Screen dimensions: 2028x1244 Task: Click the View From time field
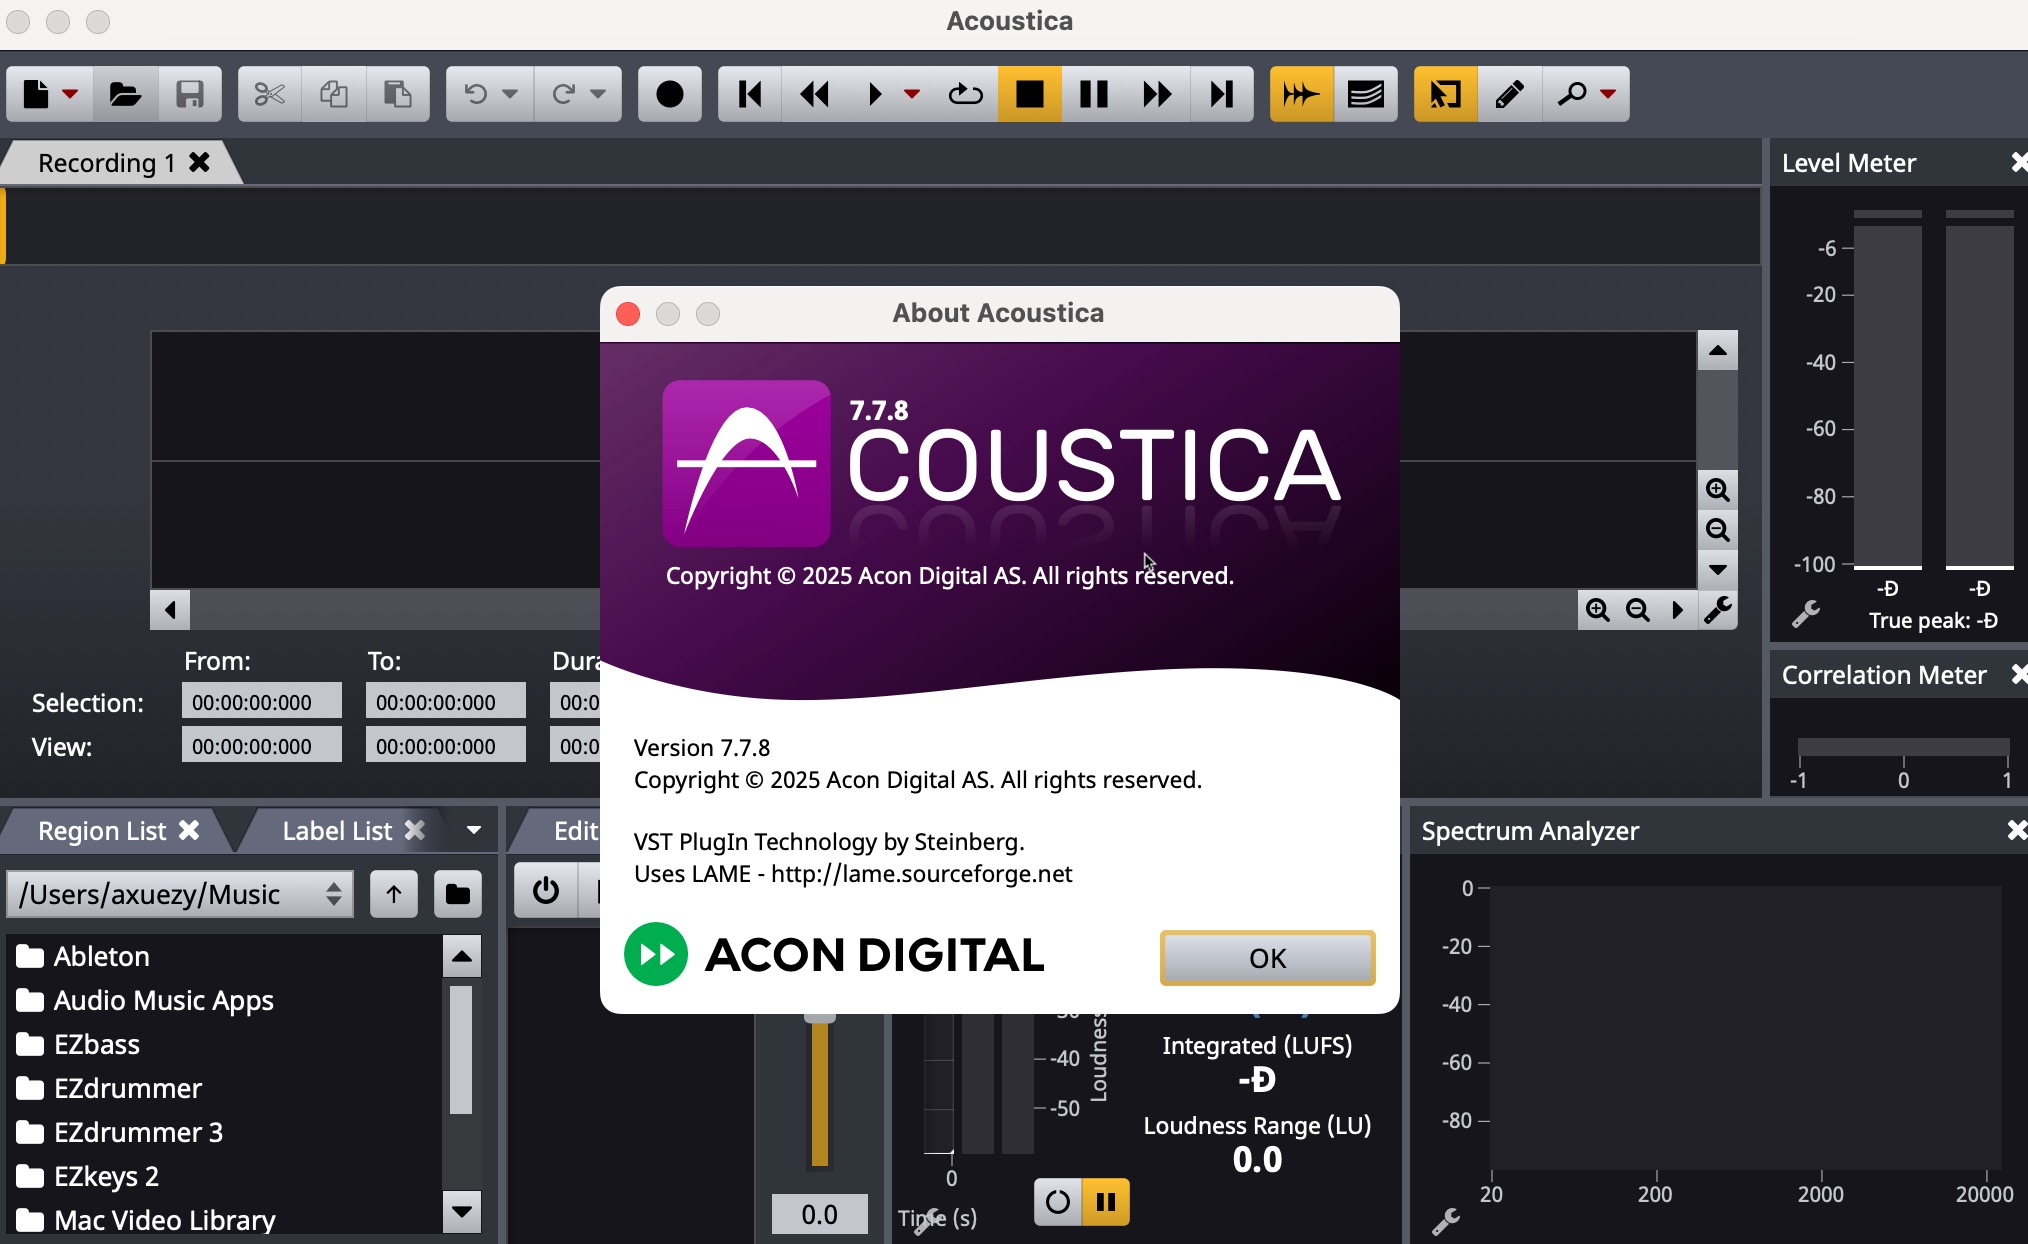262,746
